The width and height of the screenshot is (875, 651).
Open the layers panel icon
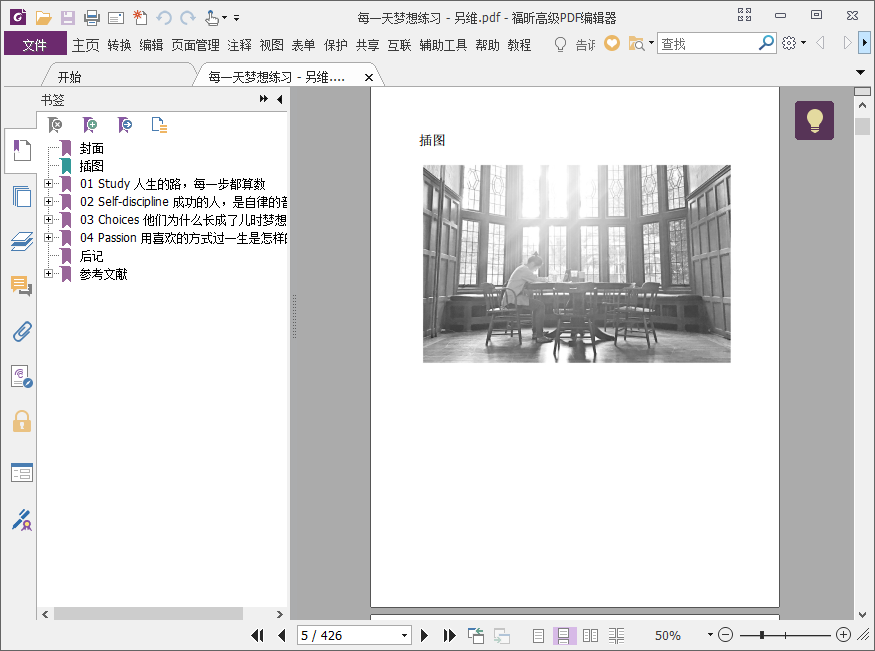click(x=22, y=242)
